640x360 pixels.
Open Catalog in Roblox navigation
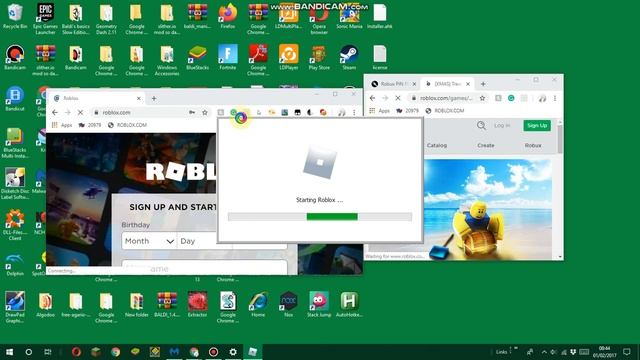437,145
